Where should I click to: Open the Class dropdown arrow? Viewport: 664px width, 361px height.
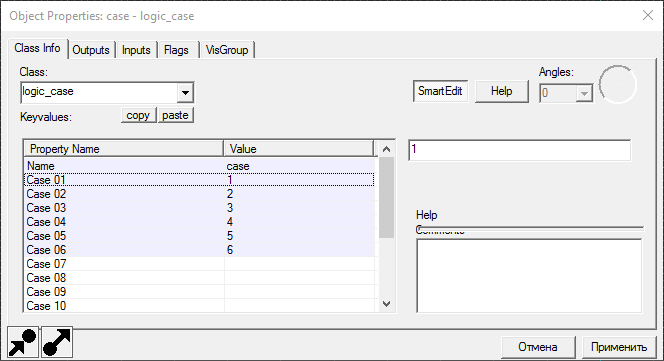click(x=185, y=93)
